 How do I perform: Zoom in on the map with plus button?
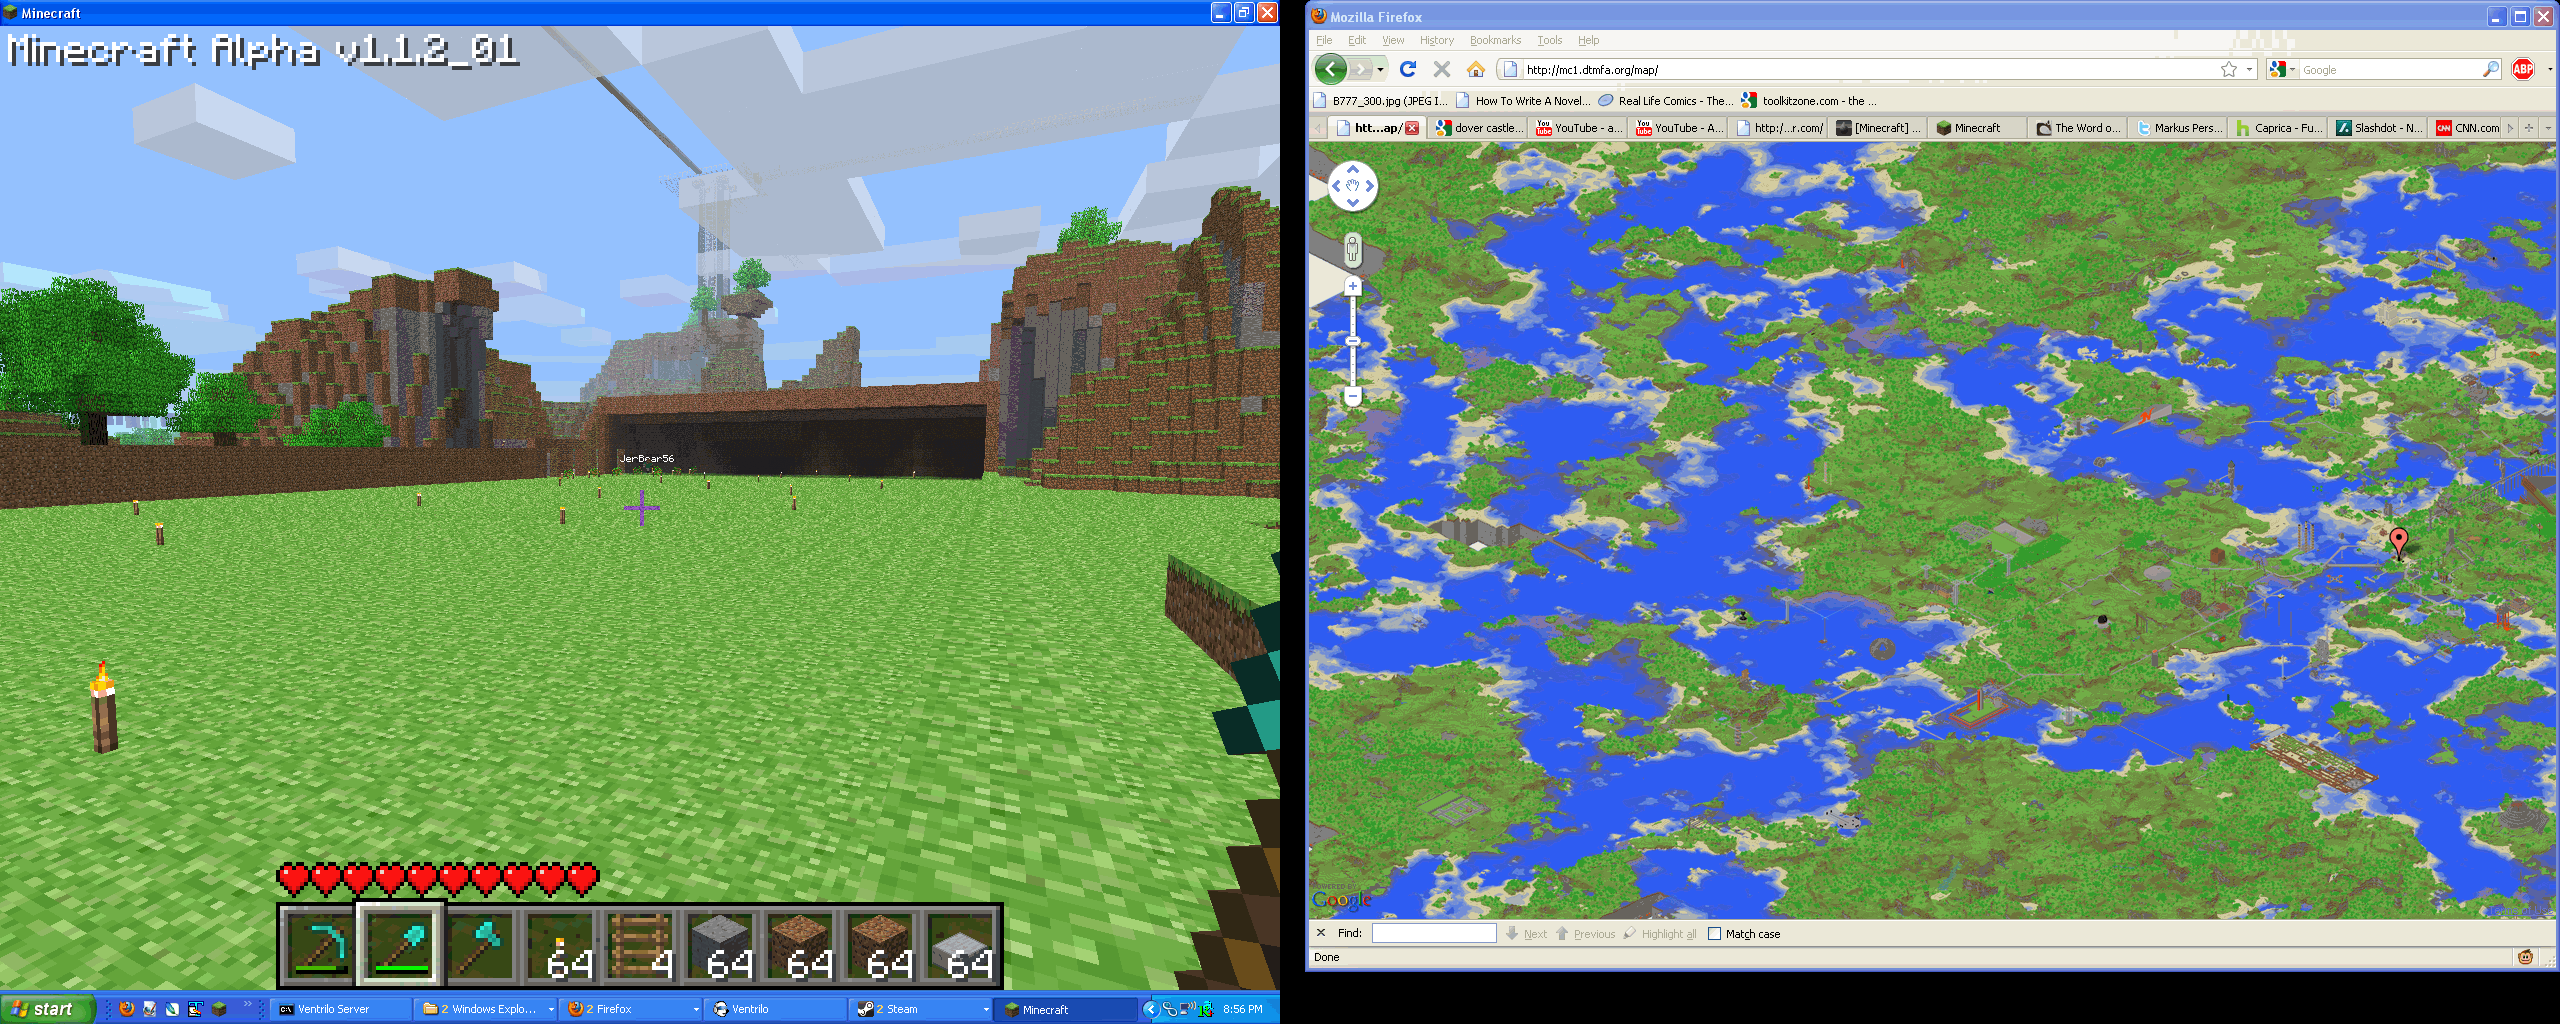pyautogui.click(x=1352, y=287)
